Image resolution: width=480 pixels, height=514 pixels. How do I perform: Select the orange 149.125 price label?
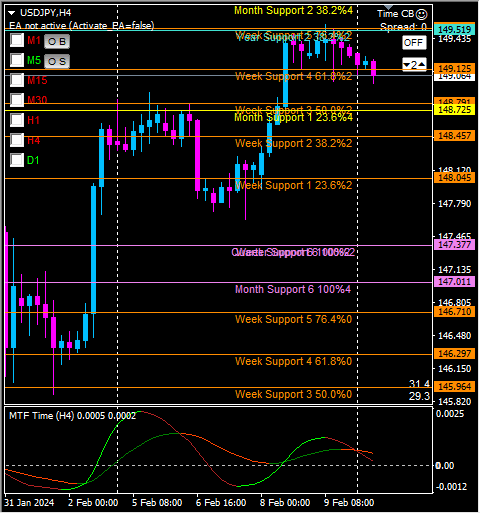coord(454,69)
